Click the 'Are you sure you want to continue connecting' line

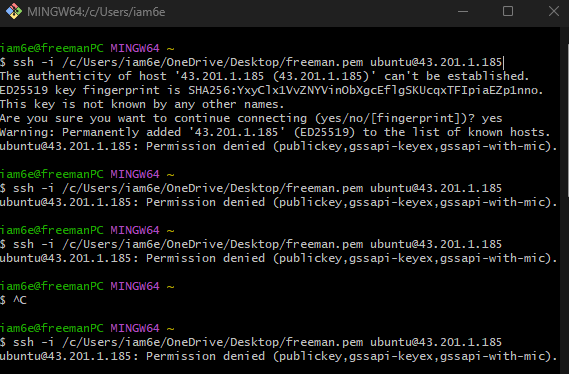pyautogui.click(x=251, y=118)
